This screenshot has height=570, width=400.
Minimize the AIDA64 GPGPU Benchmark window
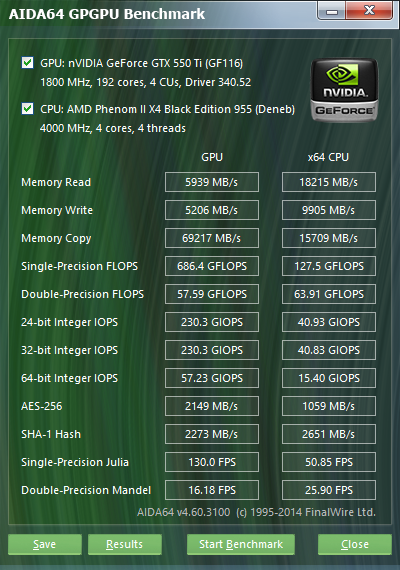click(x=332, y=11)
